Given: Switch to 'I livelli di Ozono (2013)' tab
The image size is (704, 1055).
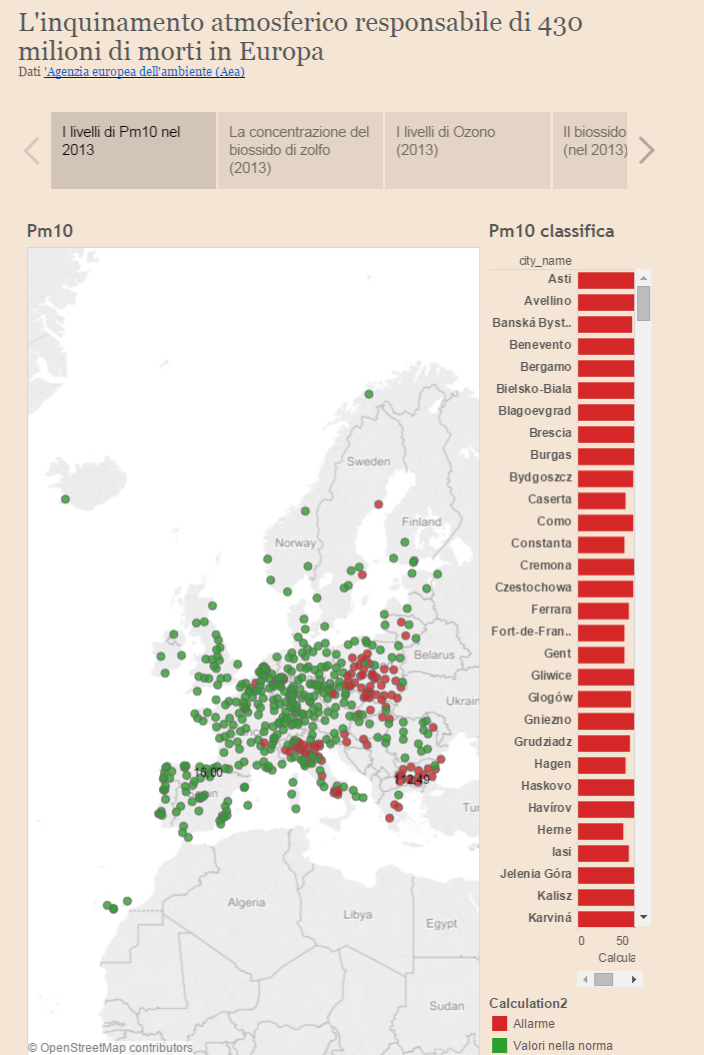Looking at the screenshot, I should pyautogui.click(x=467, y=150).
